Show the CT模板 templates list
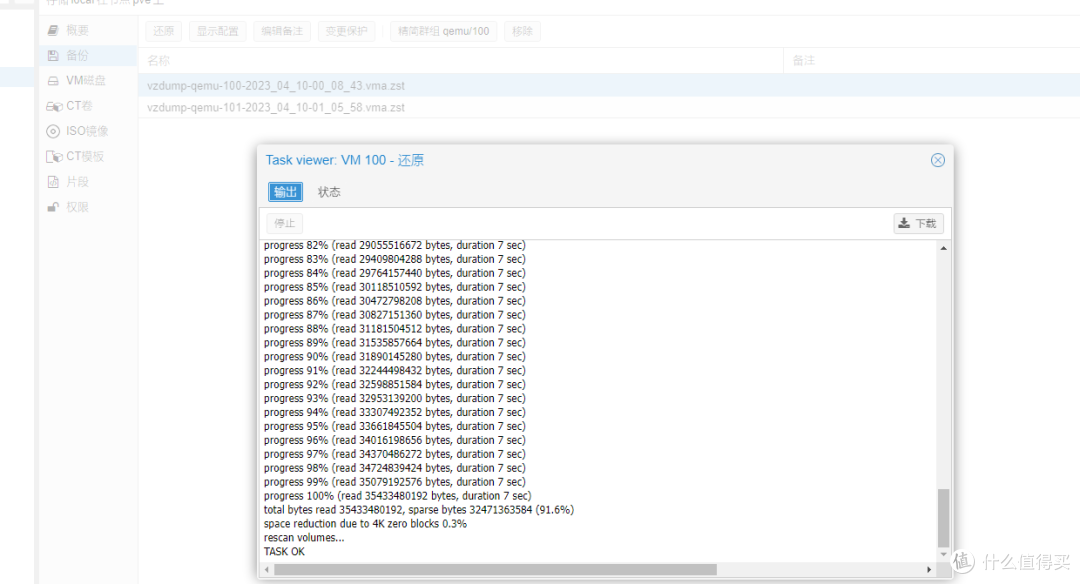Screen dimensions: 1080x584 pyautogui.click(x=84, y=156)
